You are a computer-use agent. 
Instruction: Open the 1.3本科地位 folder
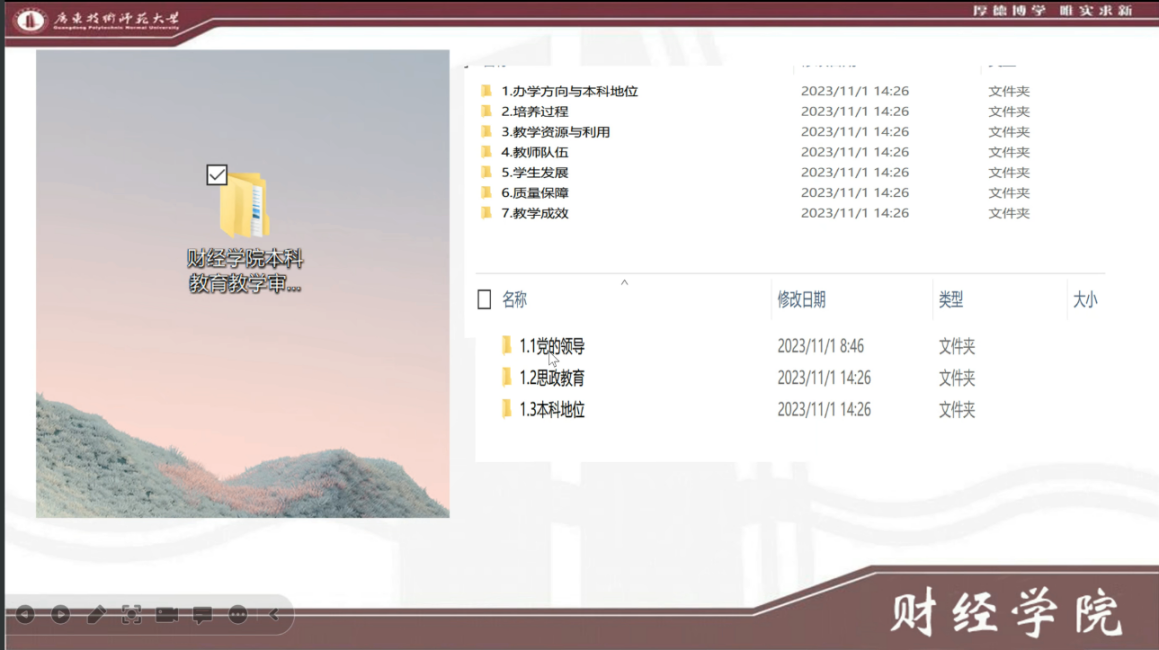[551, 410]
